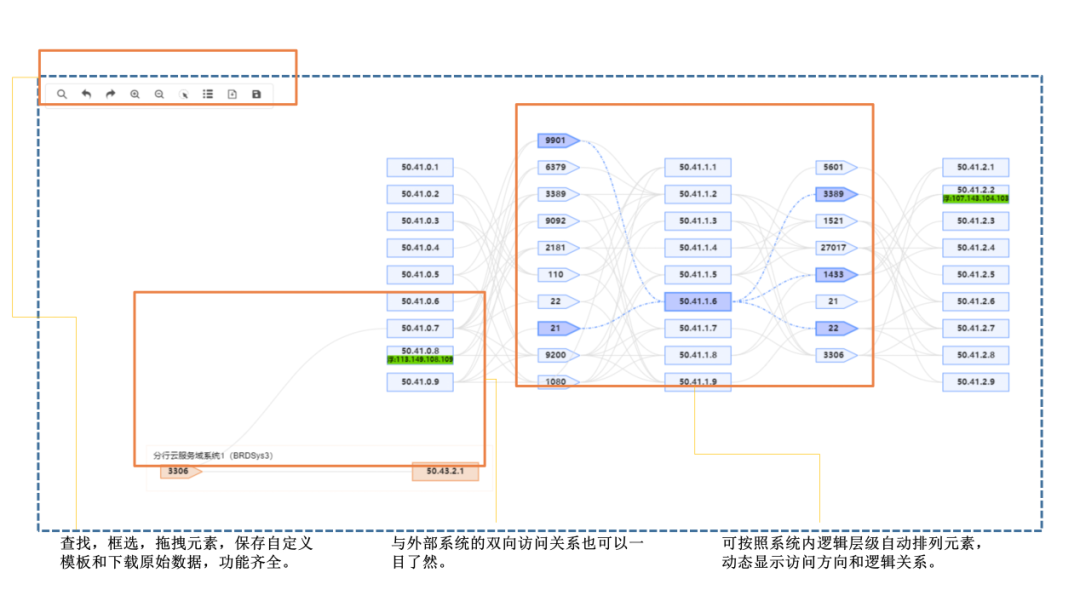Image resolution: width=1080 pixels, height=607 pixels.
Task: Save the template with the floppy disk icon
Action: click(257, 94)
